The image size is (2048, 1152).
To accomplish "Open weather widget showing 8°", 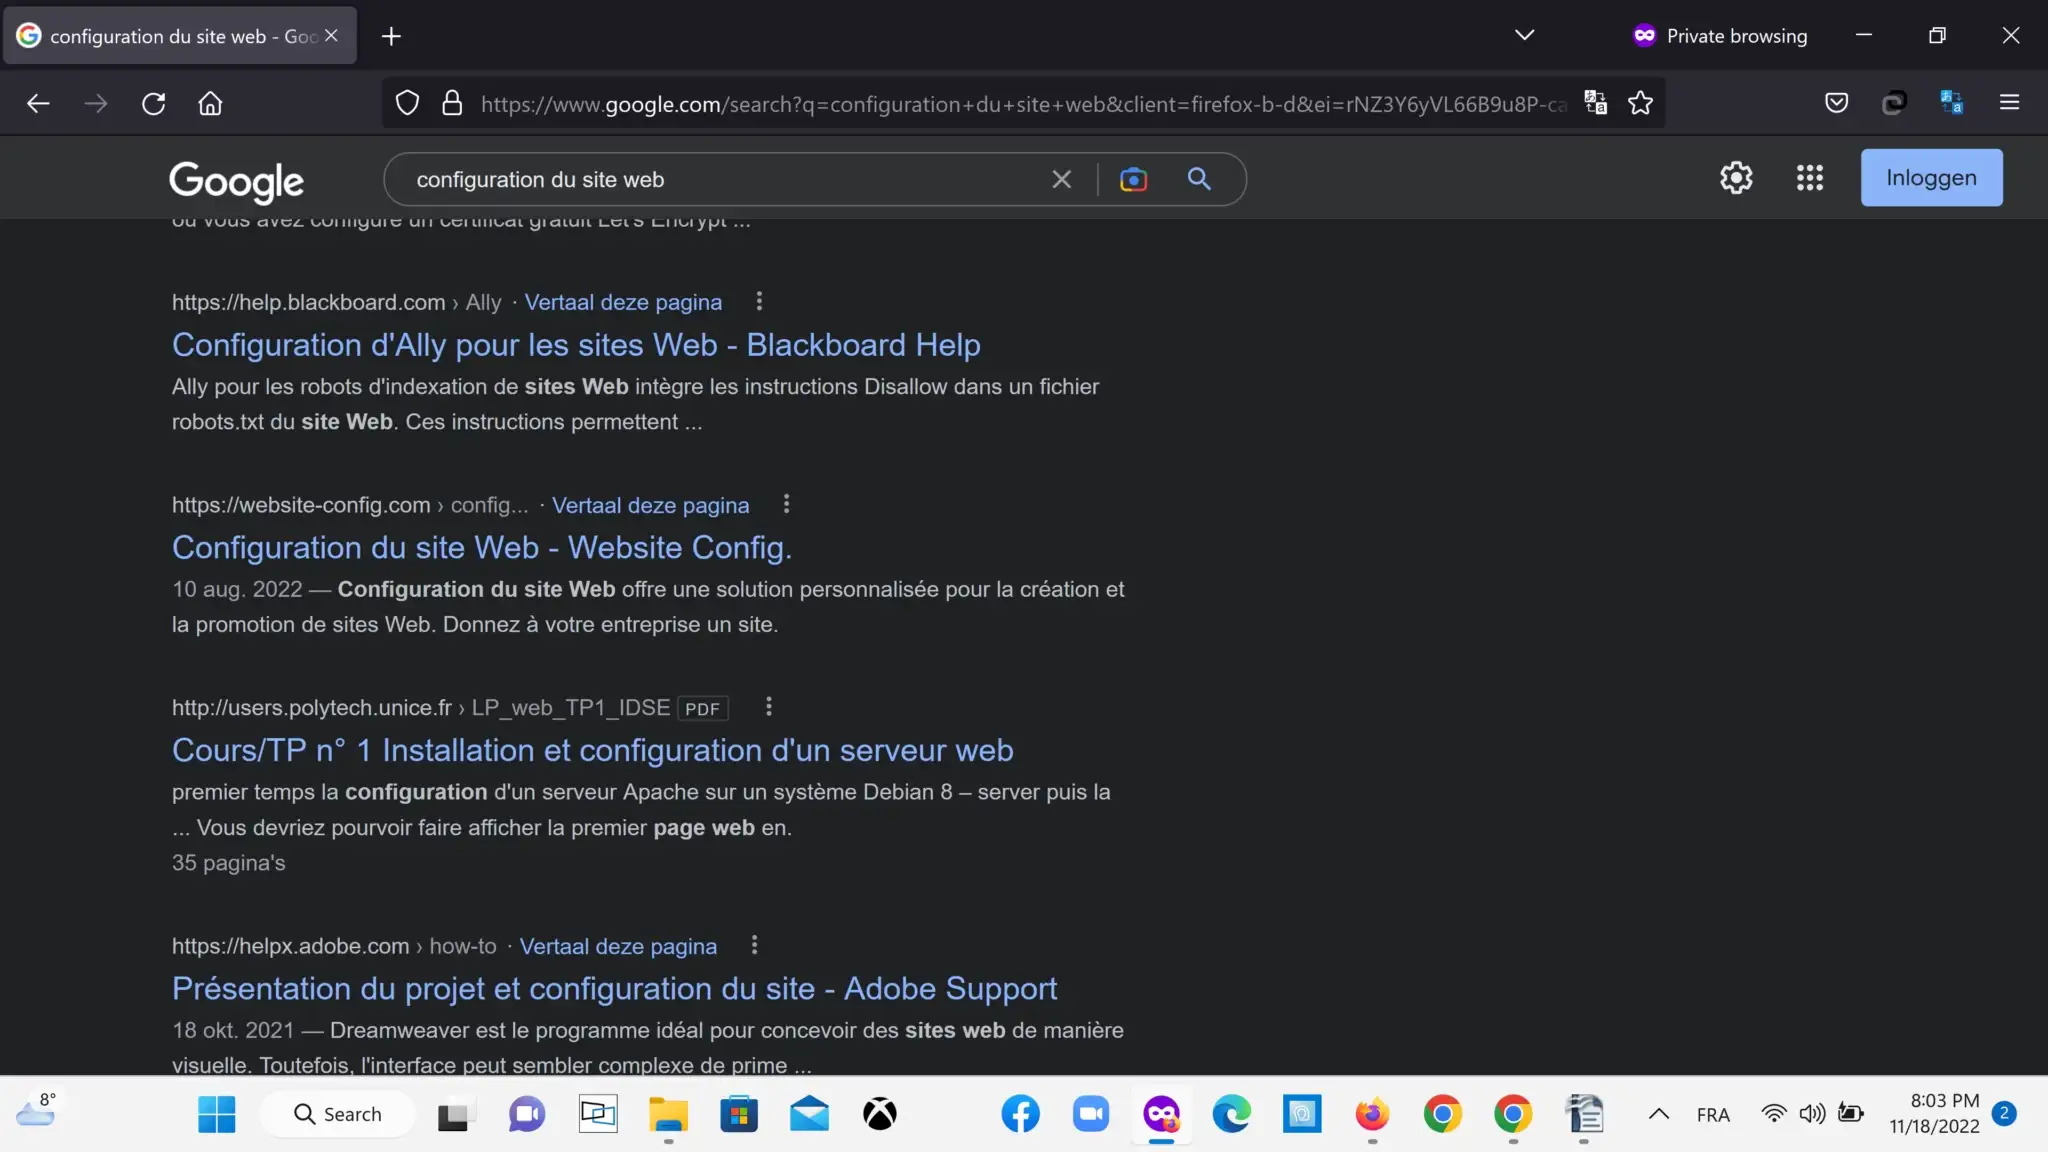I will coord(37,1111).
